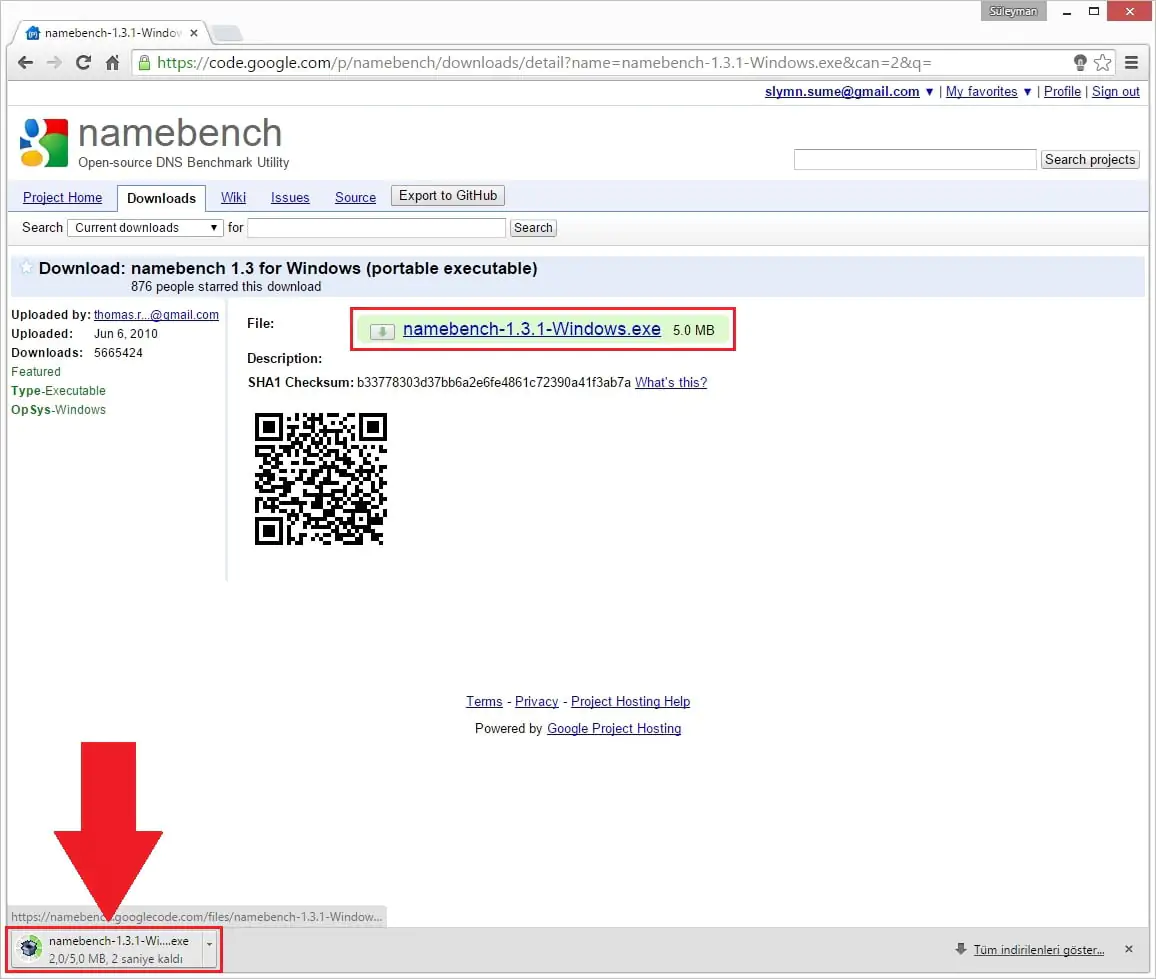Expand the downloaded file options arrow
This screenshot has width=1156, height=979.
click(x=209, y=943)
